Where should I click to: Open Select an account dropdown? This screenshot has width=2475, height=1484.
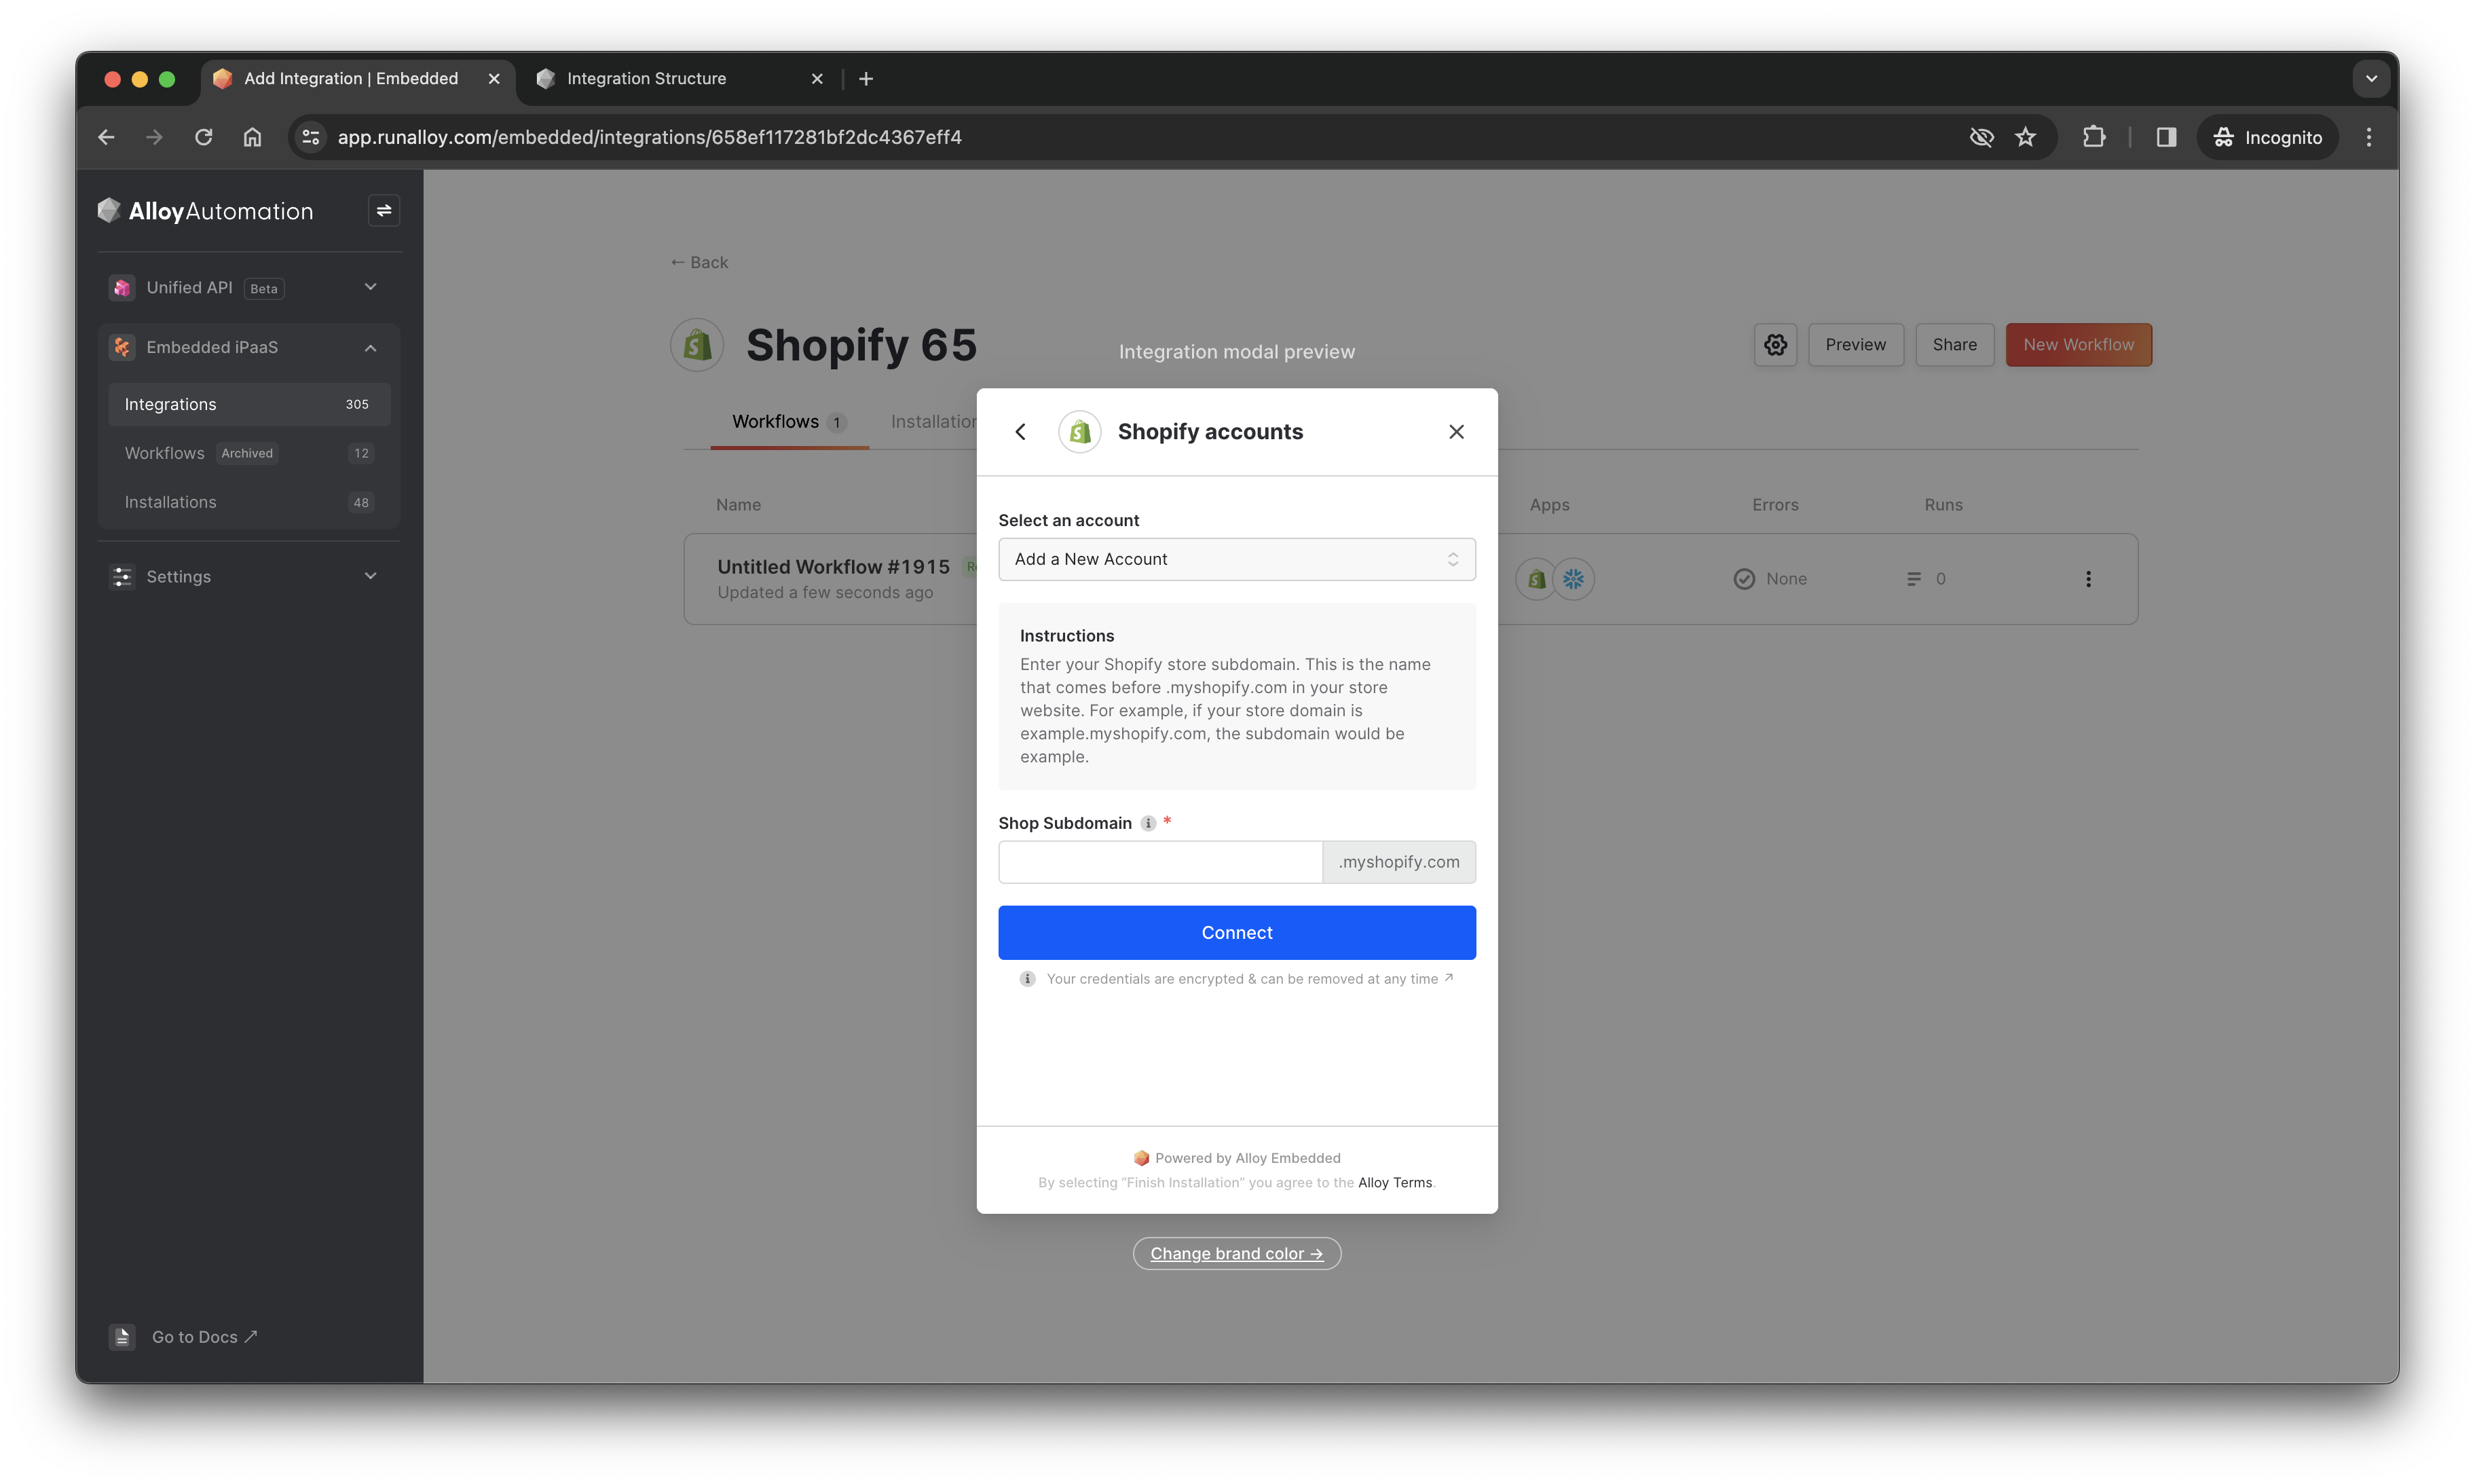click(1236, 559)
